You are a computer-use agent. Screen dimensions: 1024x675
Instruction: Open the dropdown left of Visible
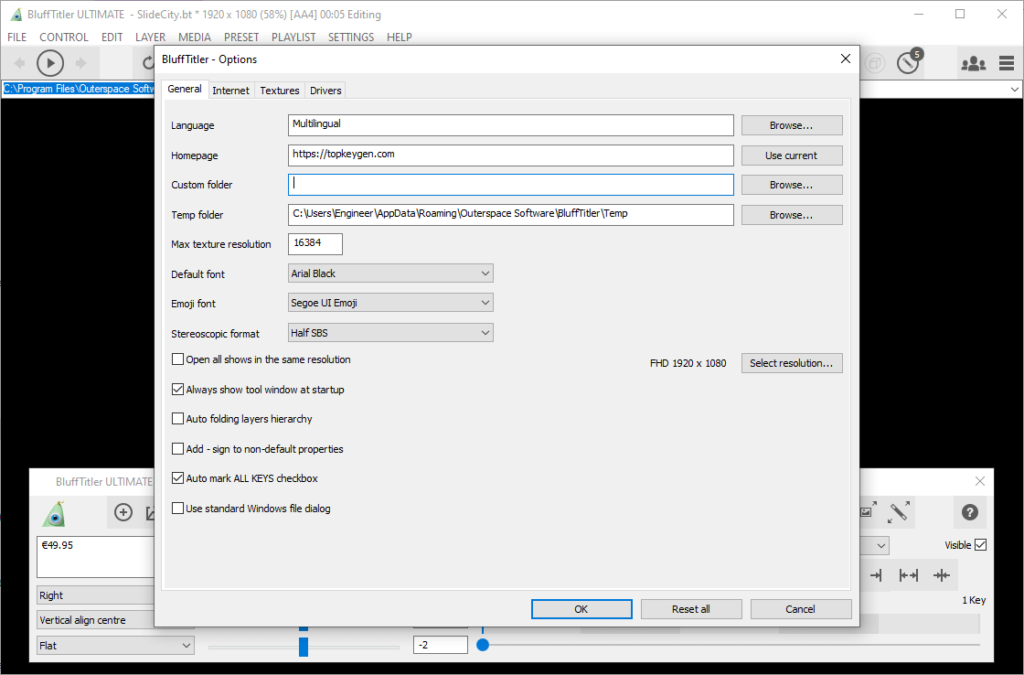(874, 545)
